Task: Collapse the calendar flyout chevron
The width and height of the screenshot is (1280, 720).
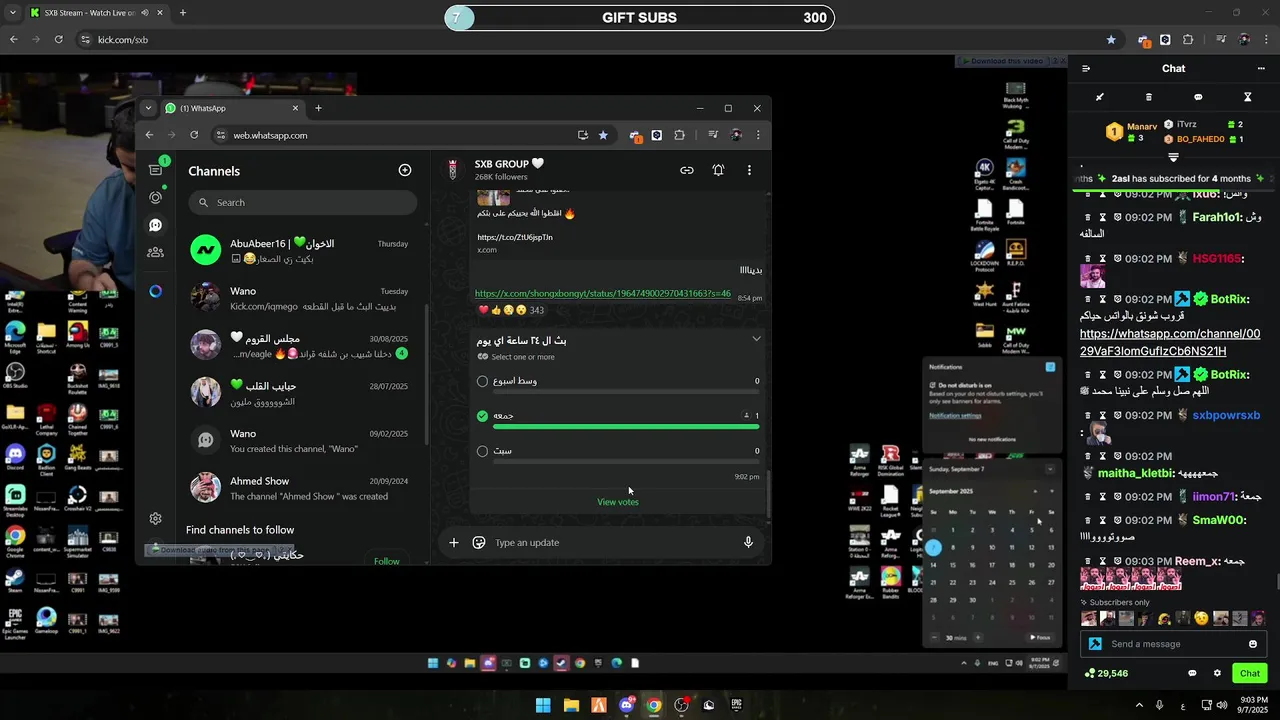Action: tap(1049, 469)
